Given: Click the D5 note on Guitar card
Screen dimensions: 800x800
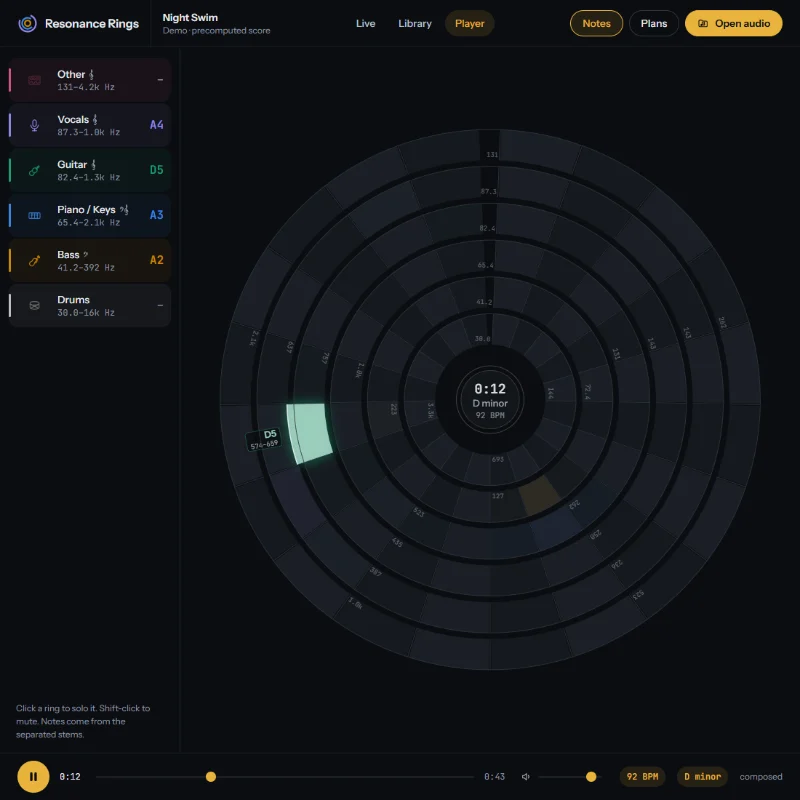Looking at the screenshot, I should point(157,170).
